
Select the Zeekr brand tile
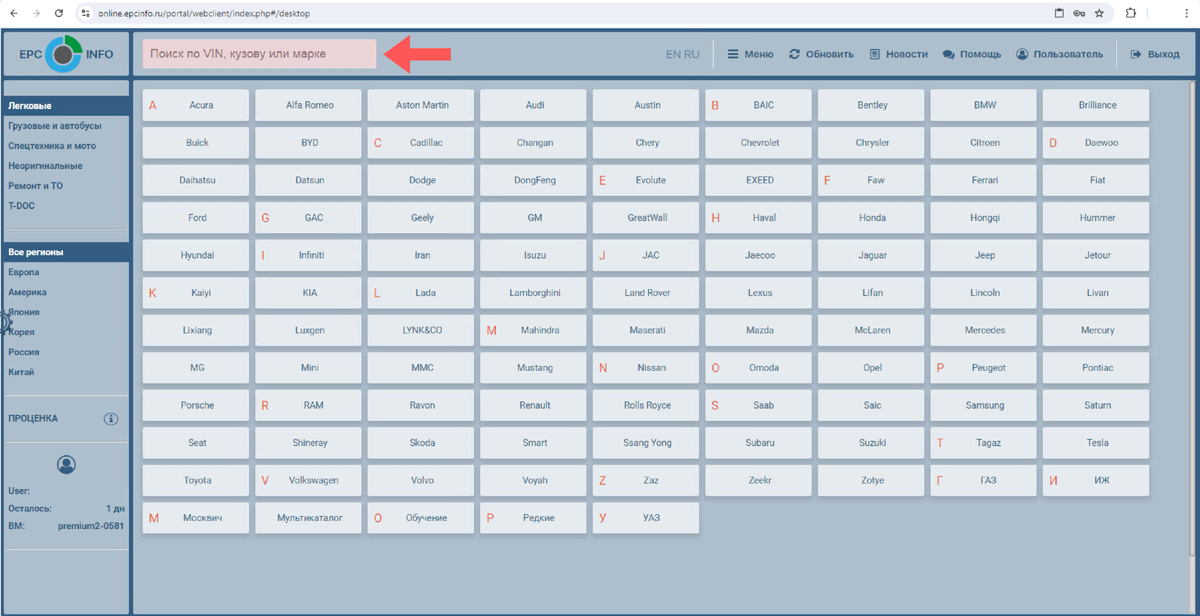[x=758, y=480]
